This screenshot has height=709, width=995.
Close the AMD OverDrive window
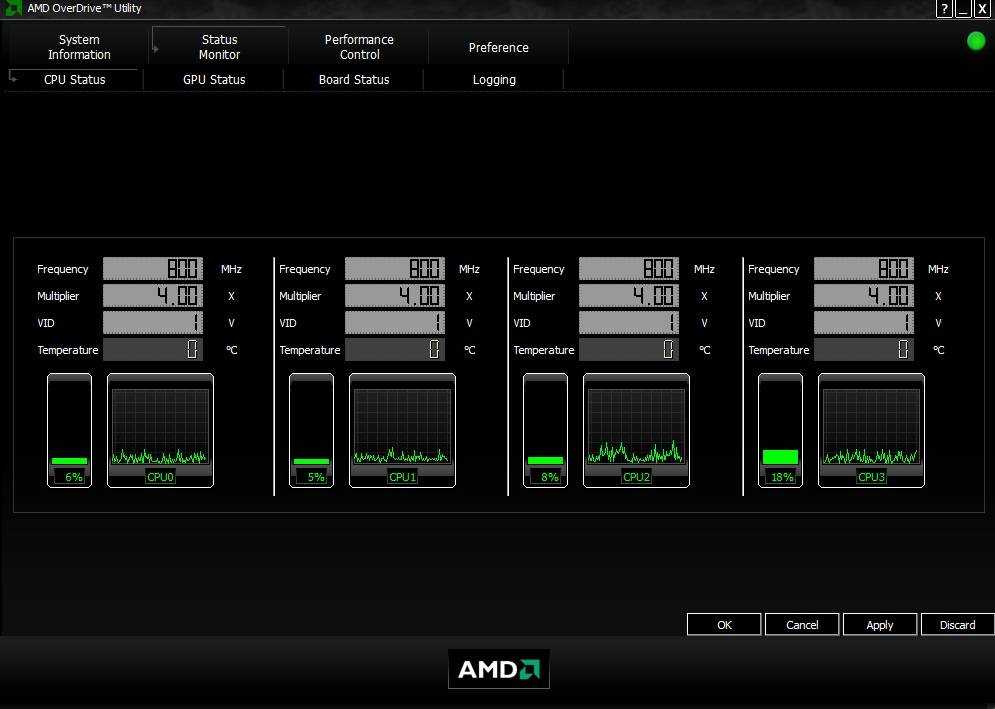tap(982, 9)
